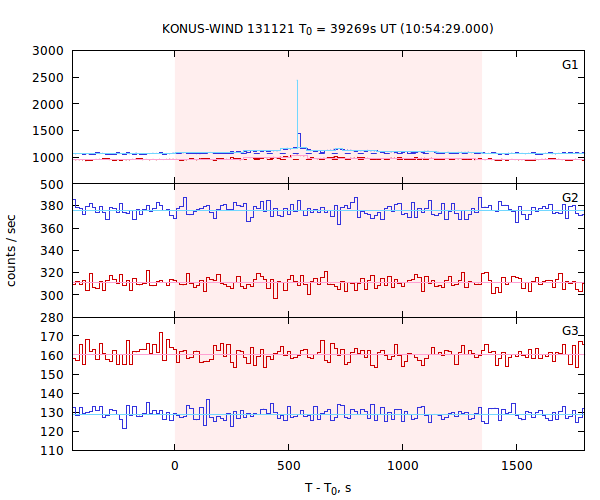Click the 120 y-axis tick label

click(x=52, y=432)
